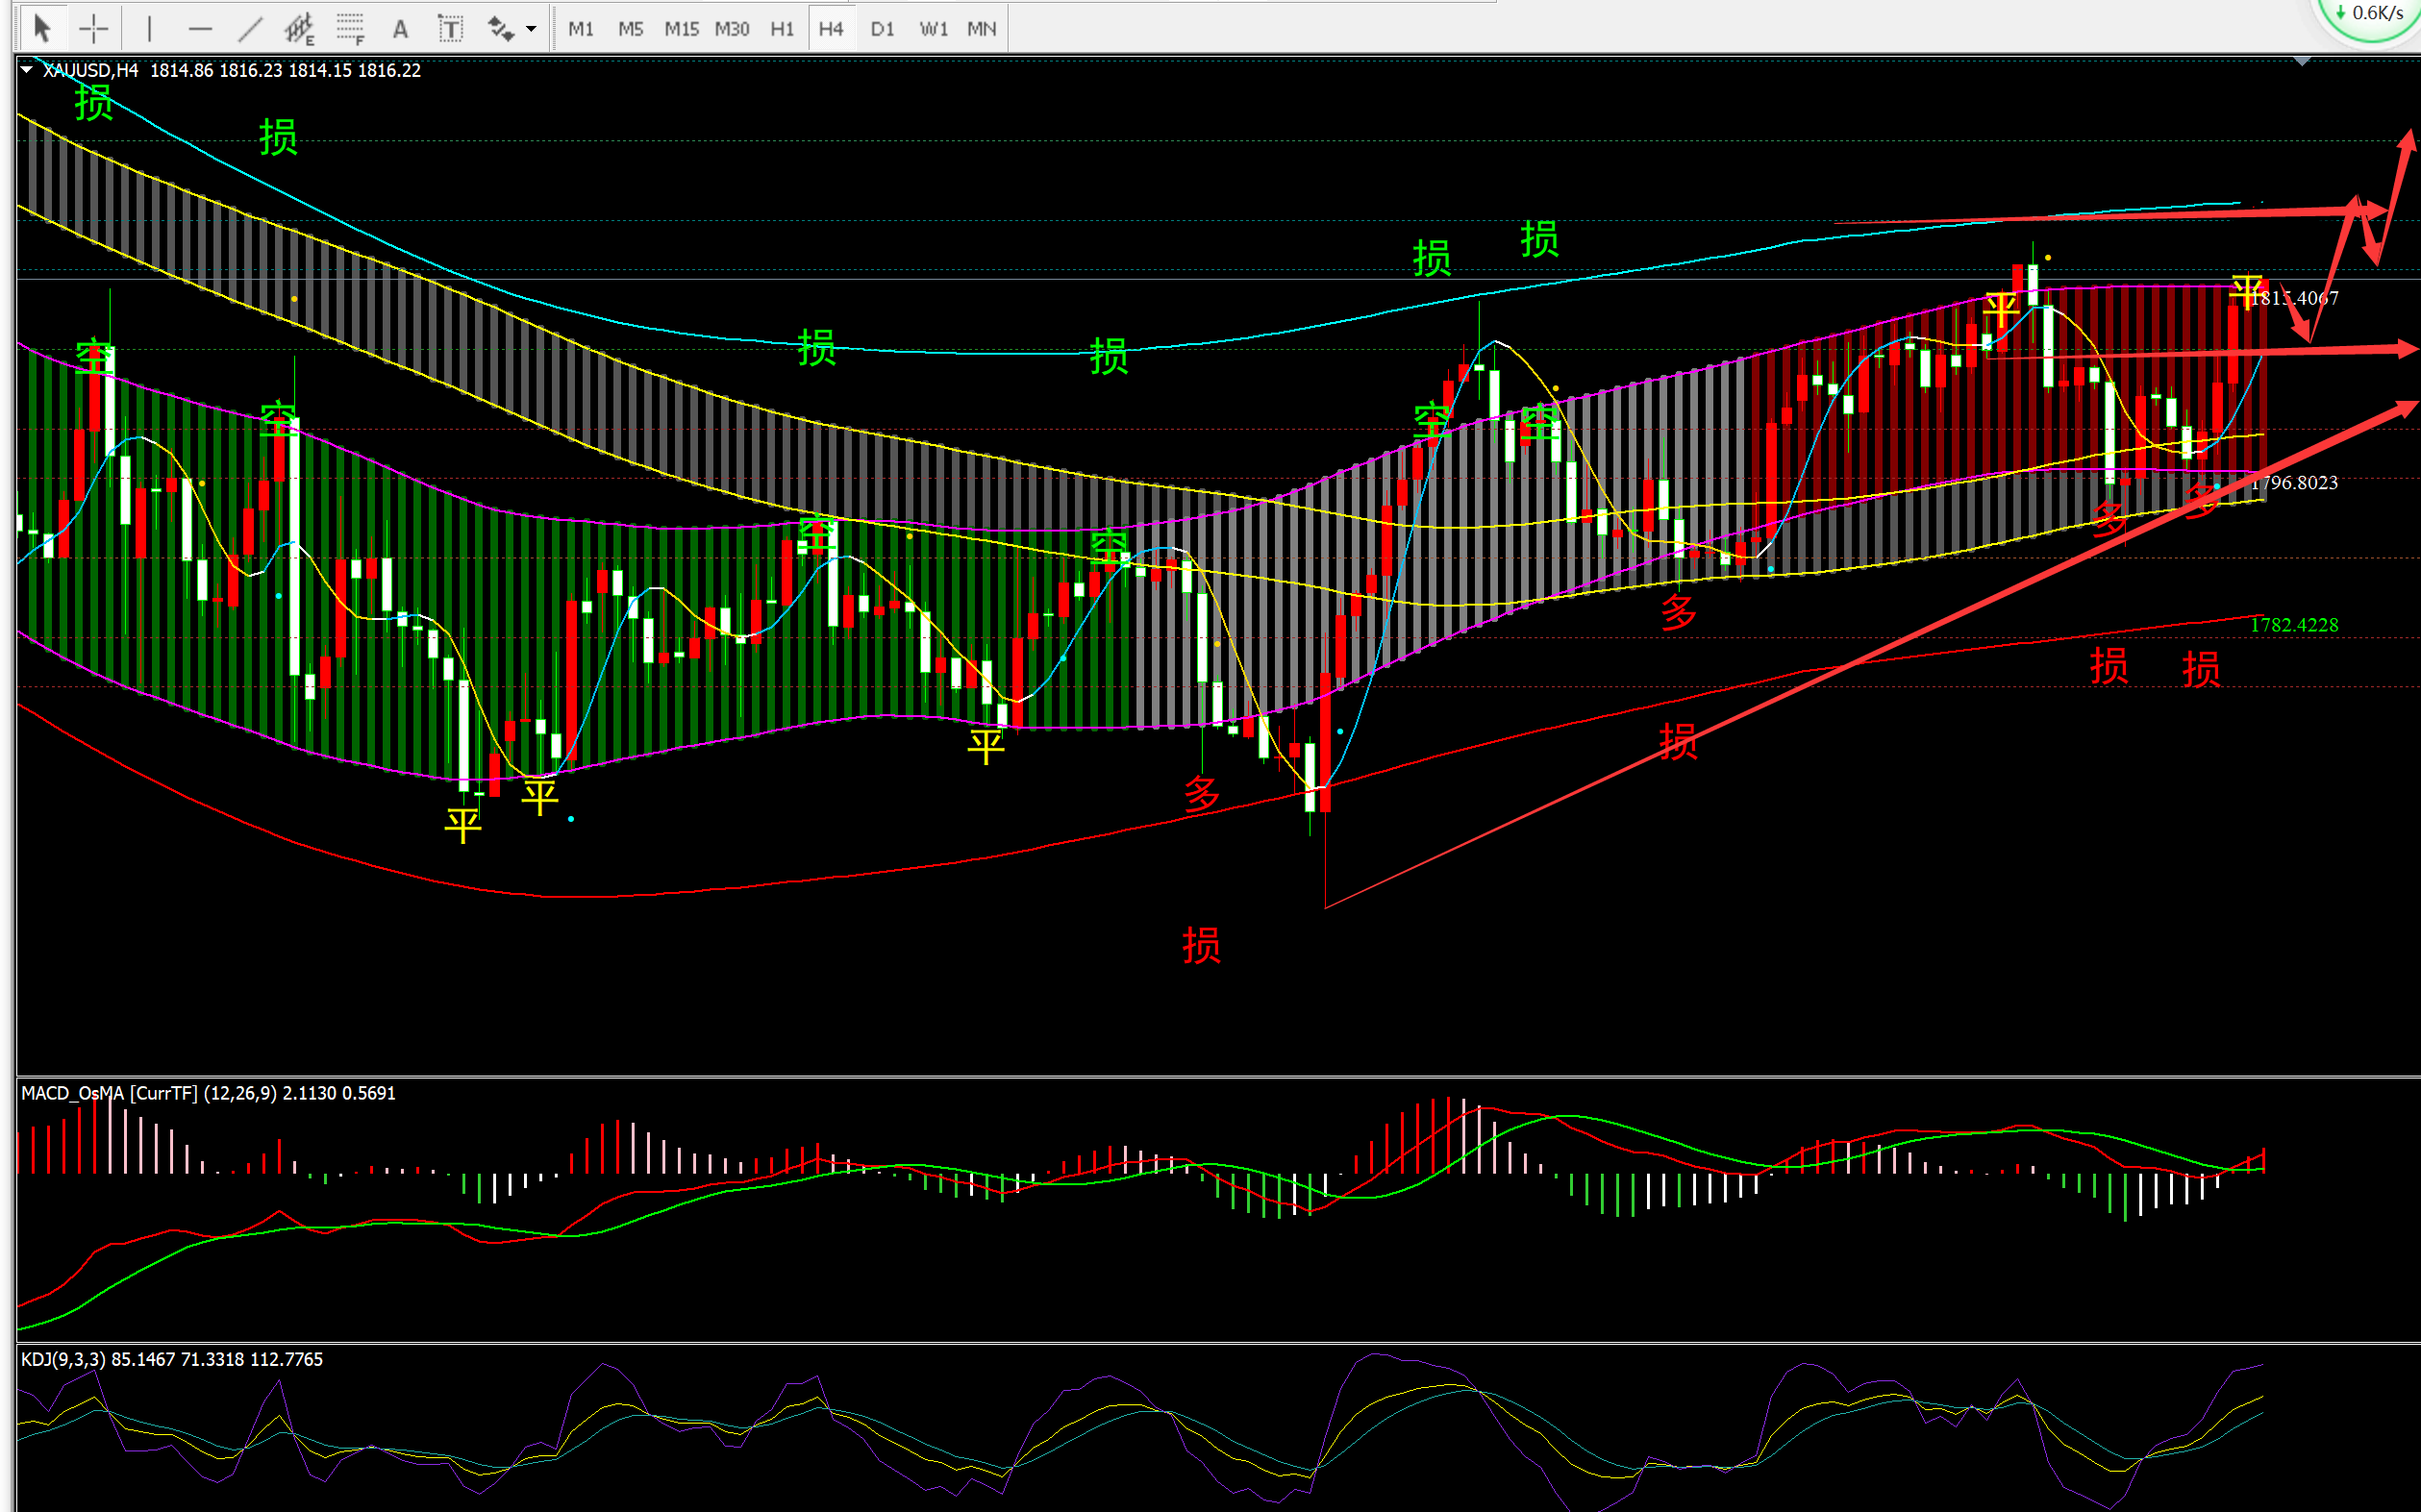Screen dimensions: 2421x1512
Task: Pick the Fibonacci retracement tool
Action: (350, 28)
